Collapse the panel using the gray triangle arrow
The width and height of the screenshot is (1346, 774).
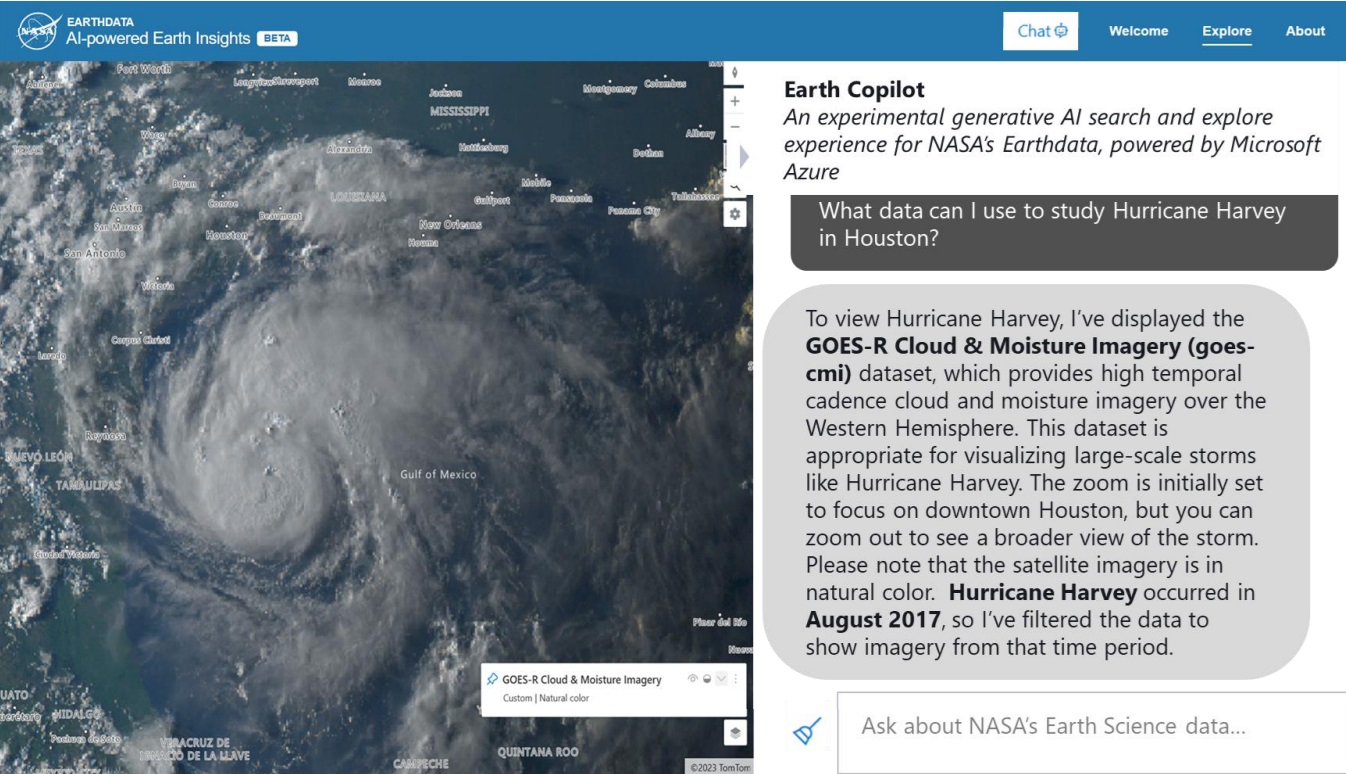pyautogui.click(x=743, y=157)
